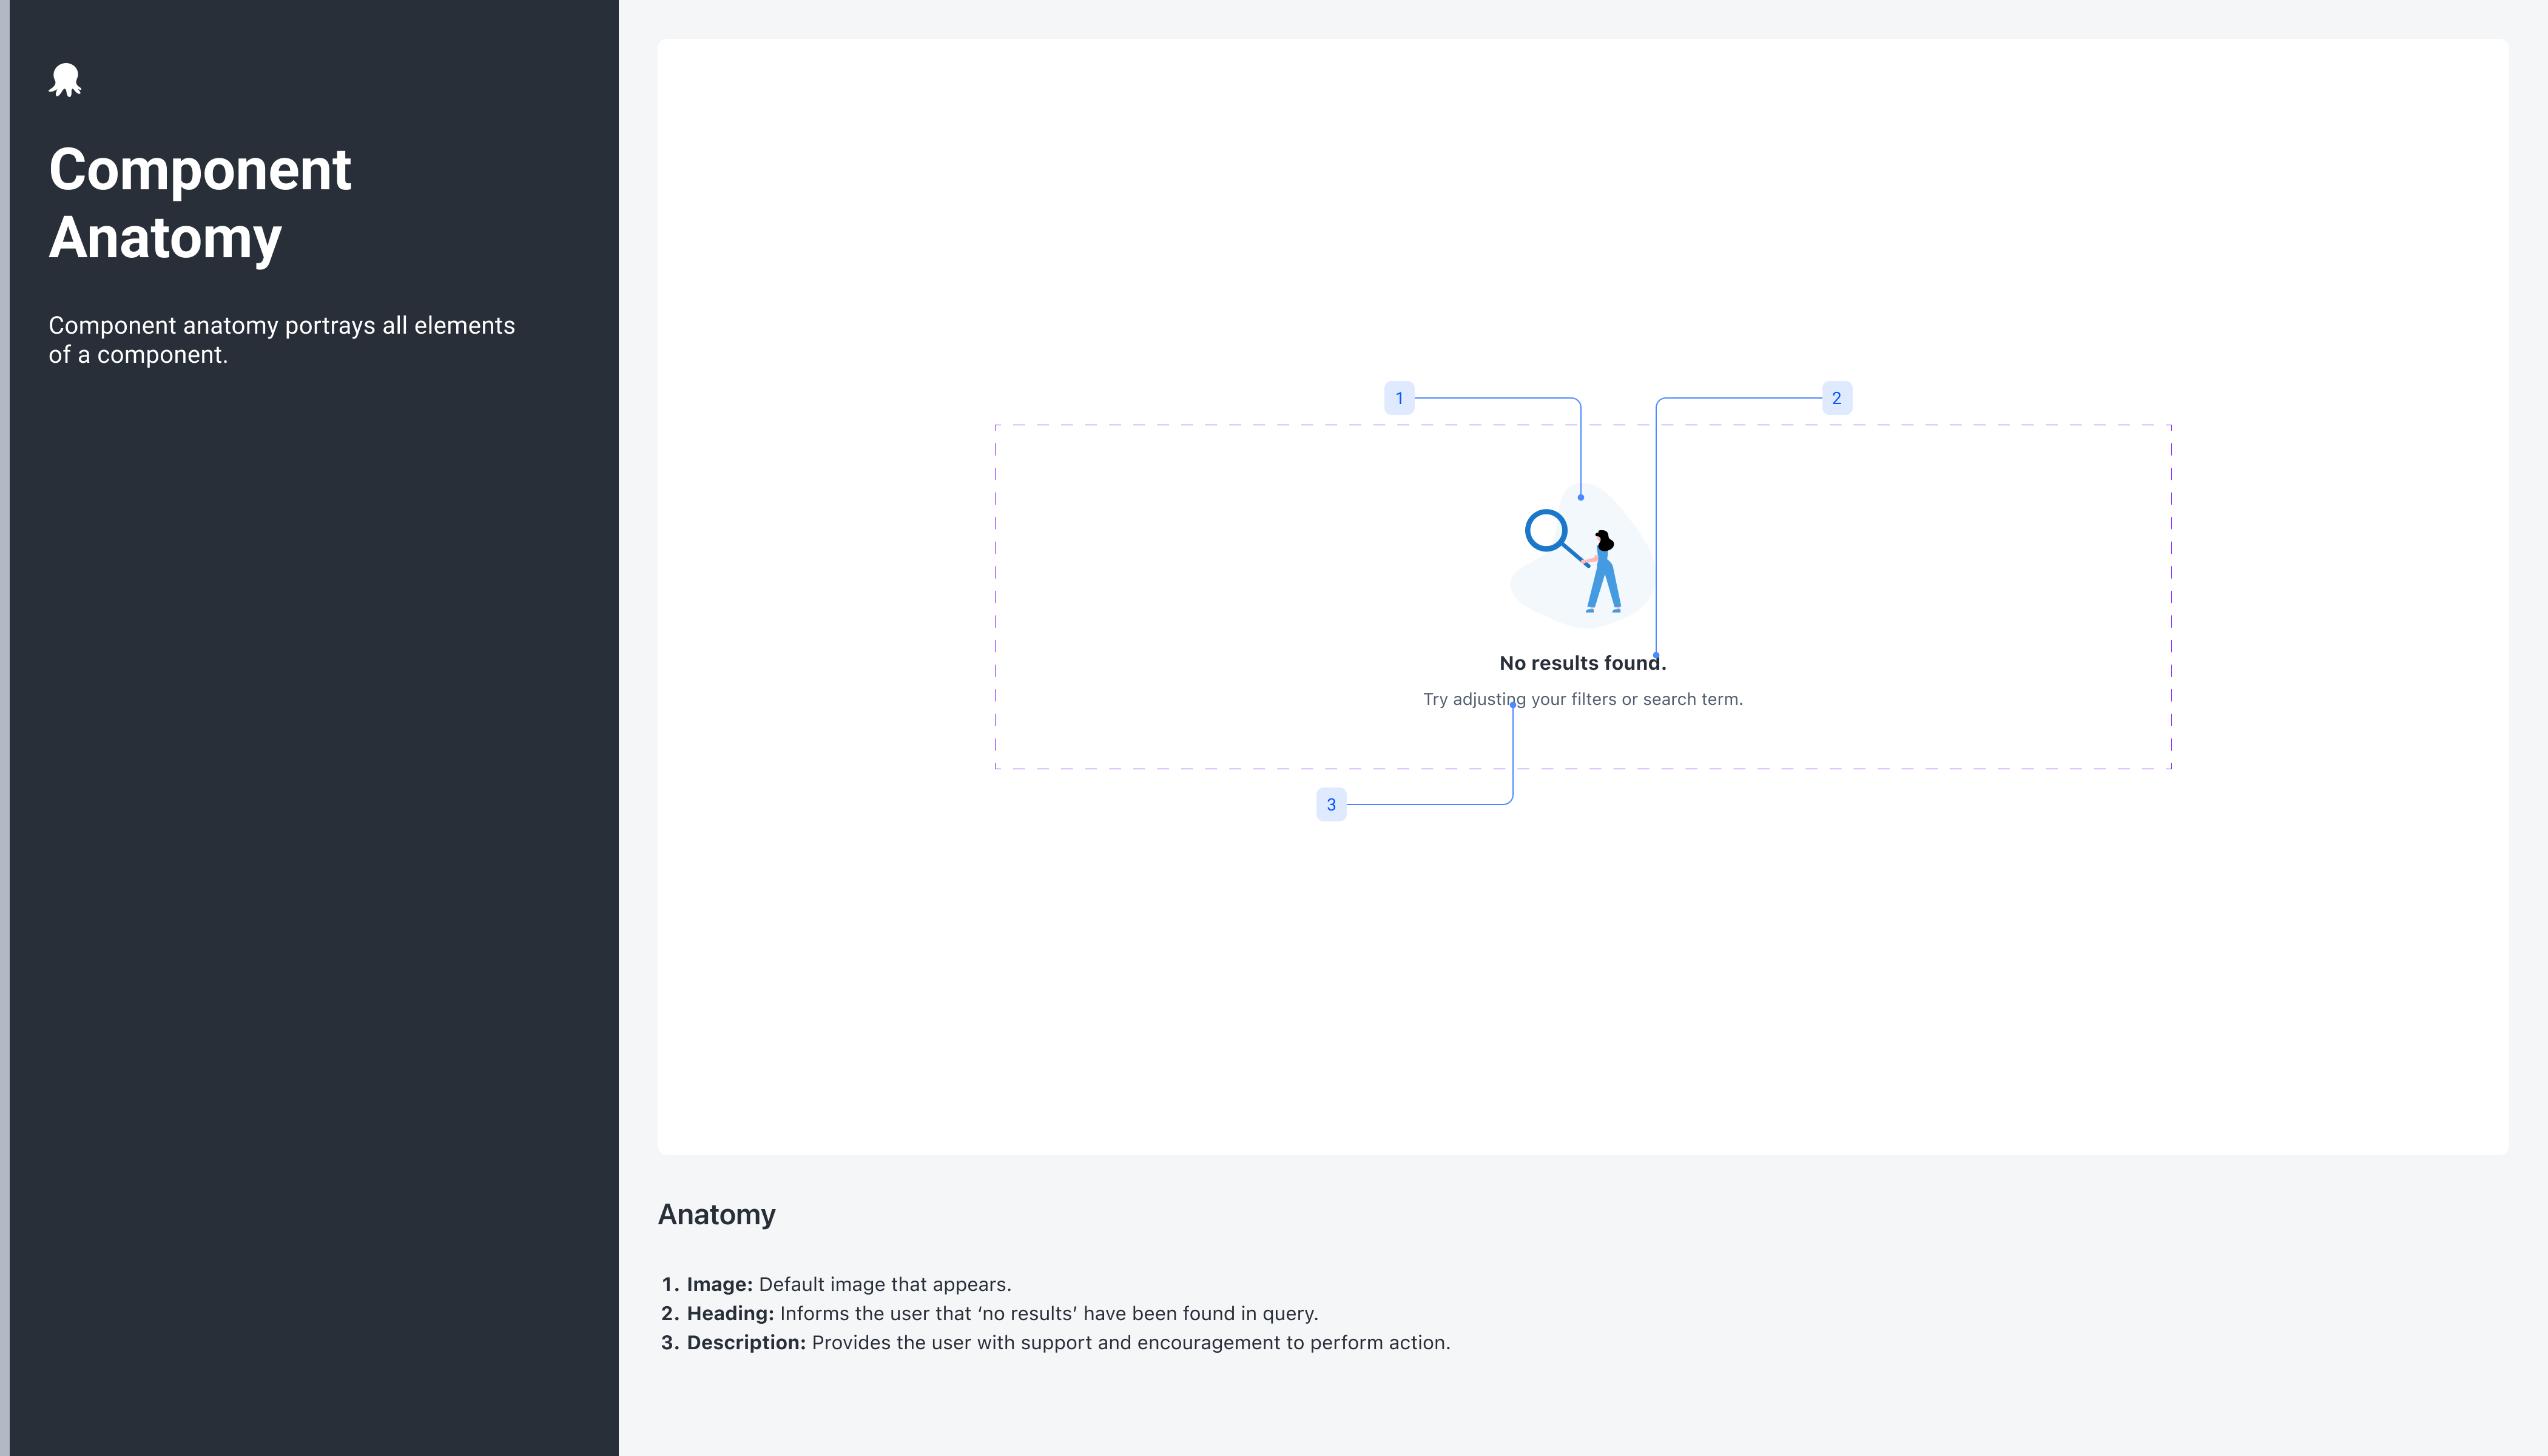Click the sidebar subtitle about component anatomy
Image resolution: width=2548 pixels, height=1456 pixels.
tap(281, 340)
